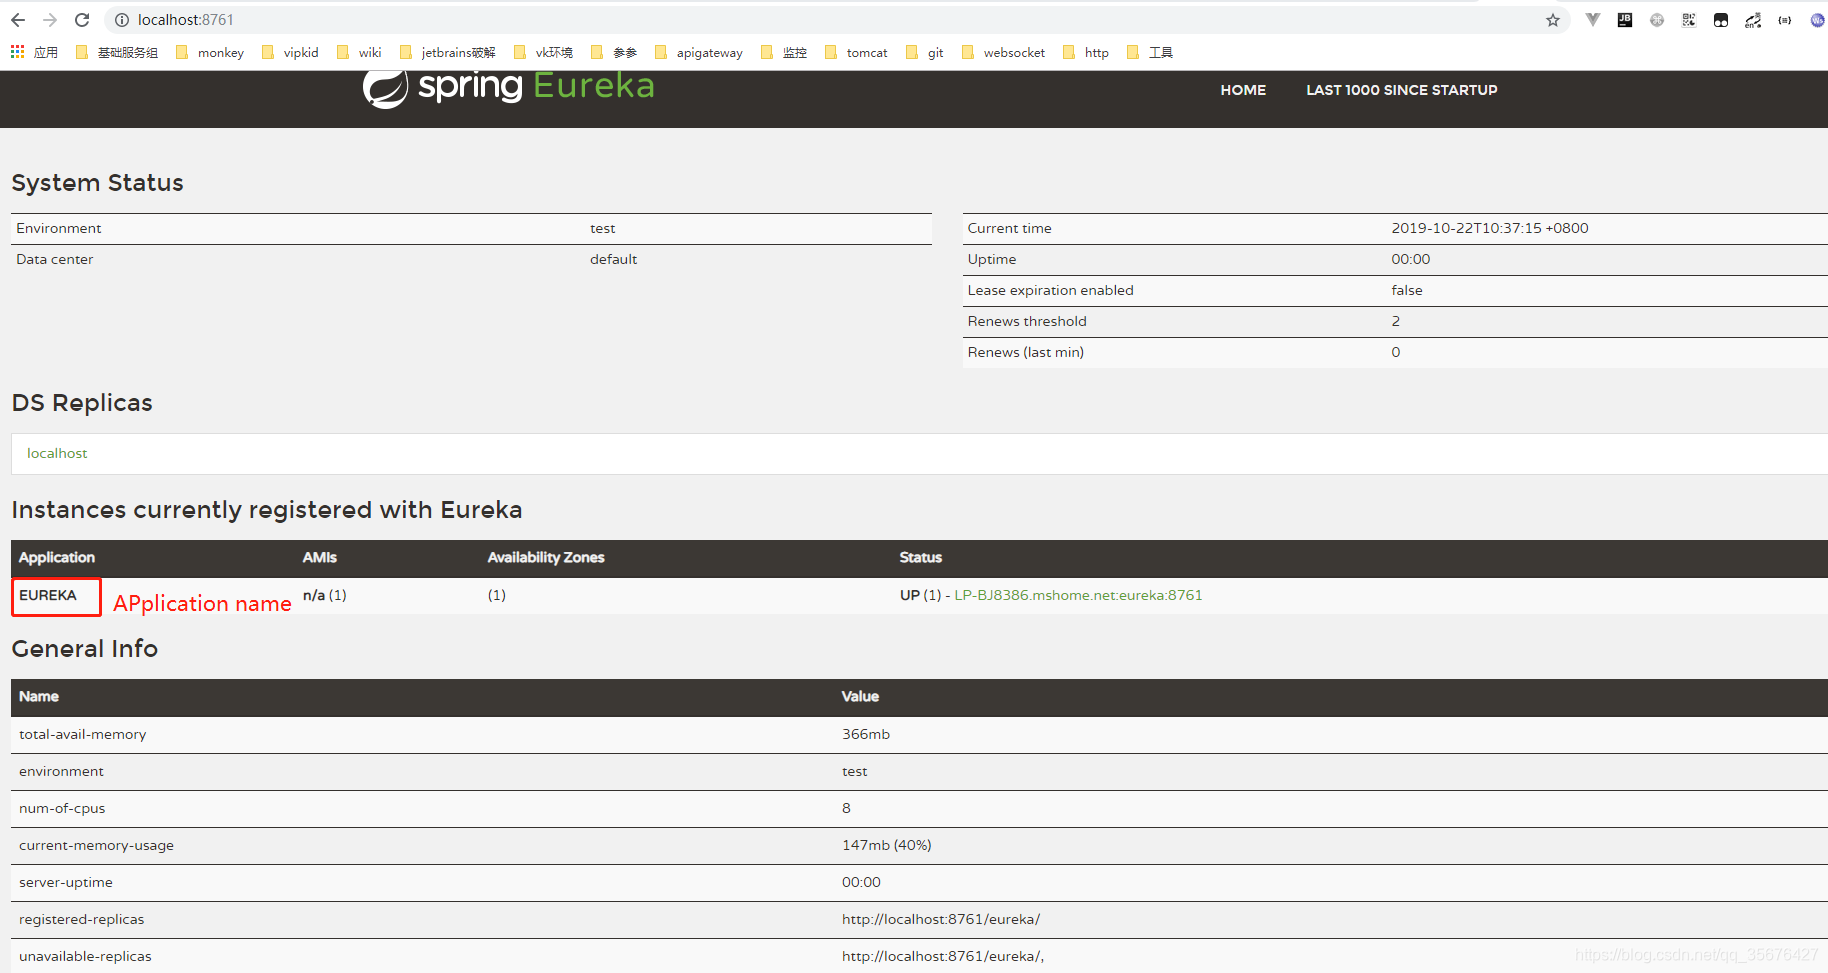The image size is (1828, 973).
Task: Click the site info icon in address bar
Action: coord(122,20)
